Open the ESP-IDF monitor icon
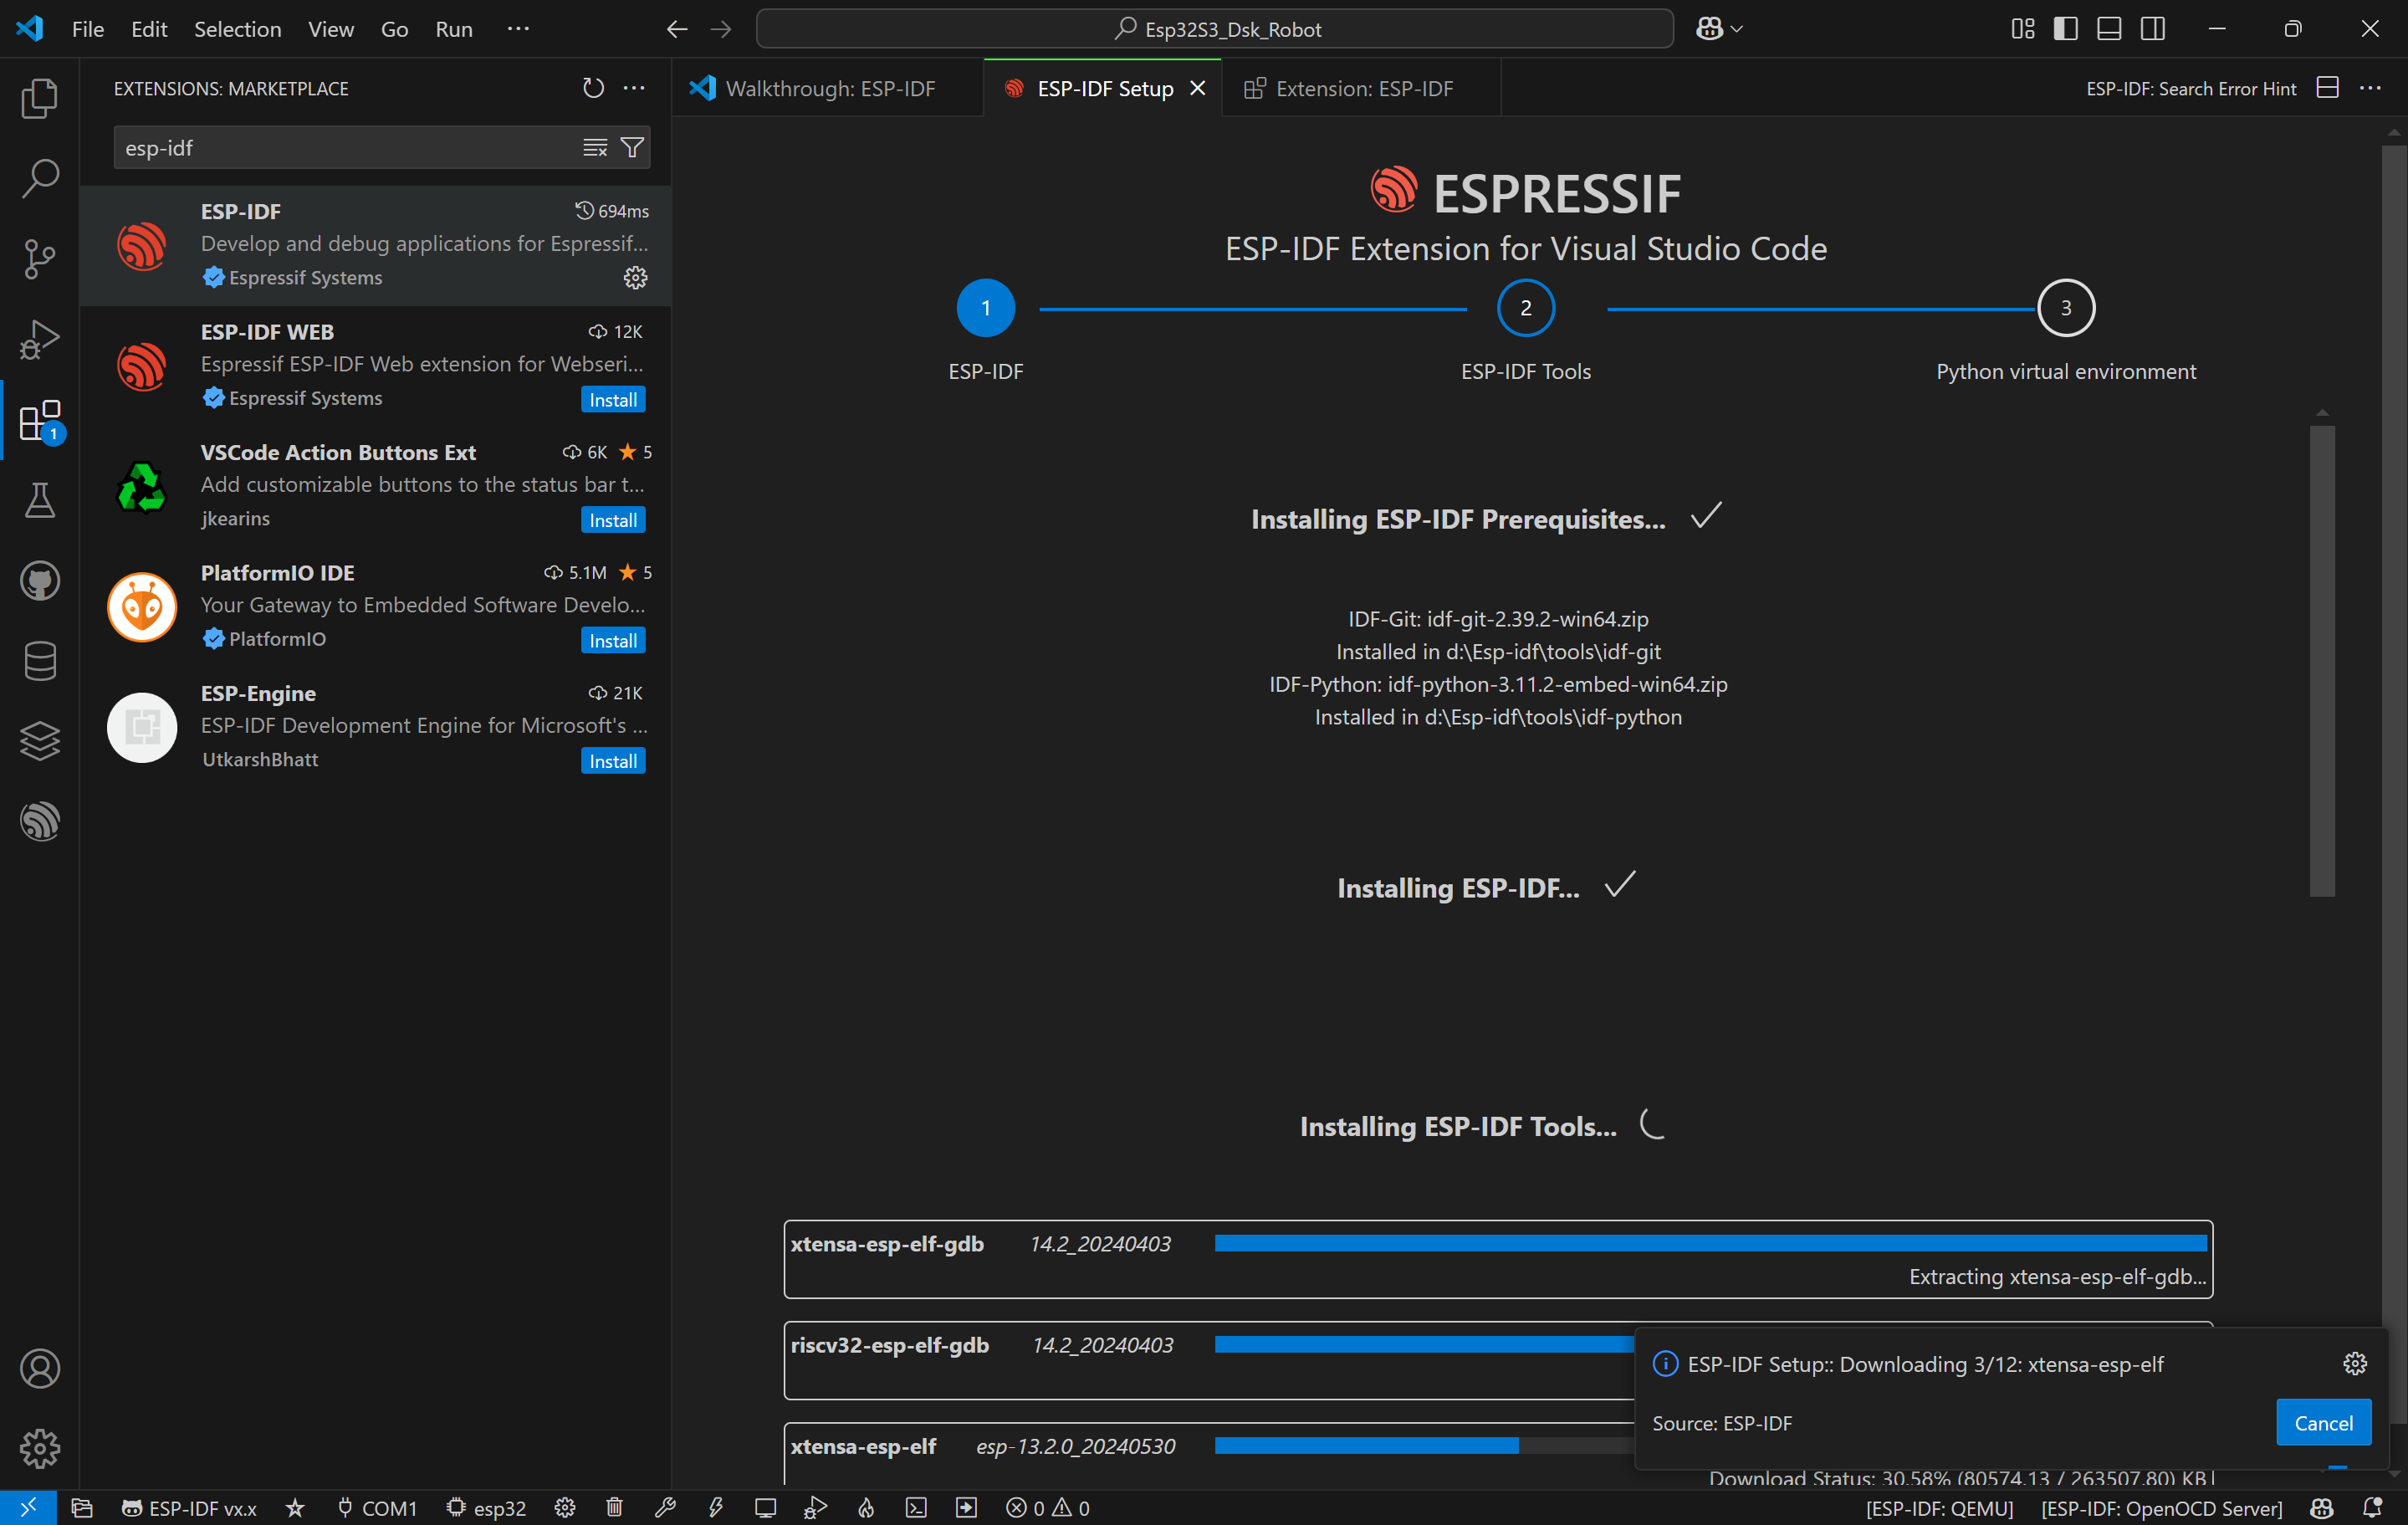2408x1525 pixels. tap(766, 1508)
